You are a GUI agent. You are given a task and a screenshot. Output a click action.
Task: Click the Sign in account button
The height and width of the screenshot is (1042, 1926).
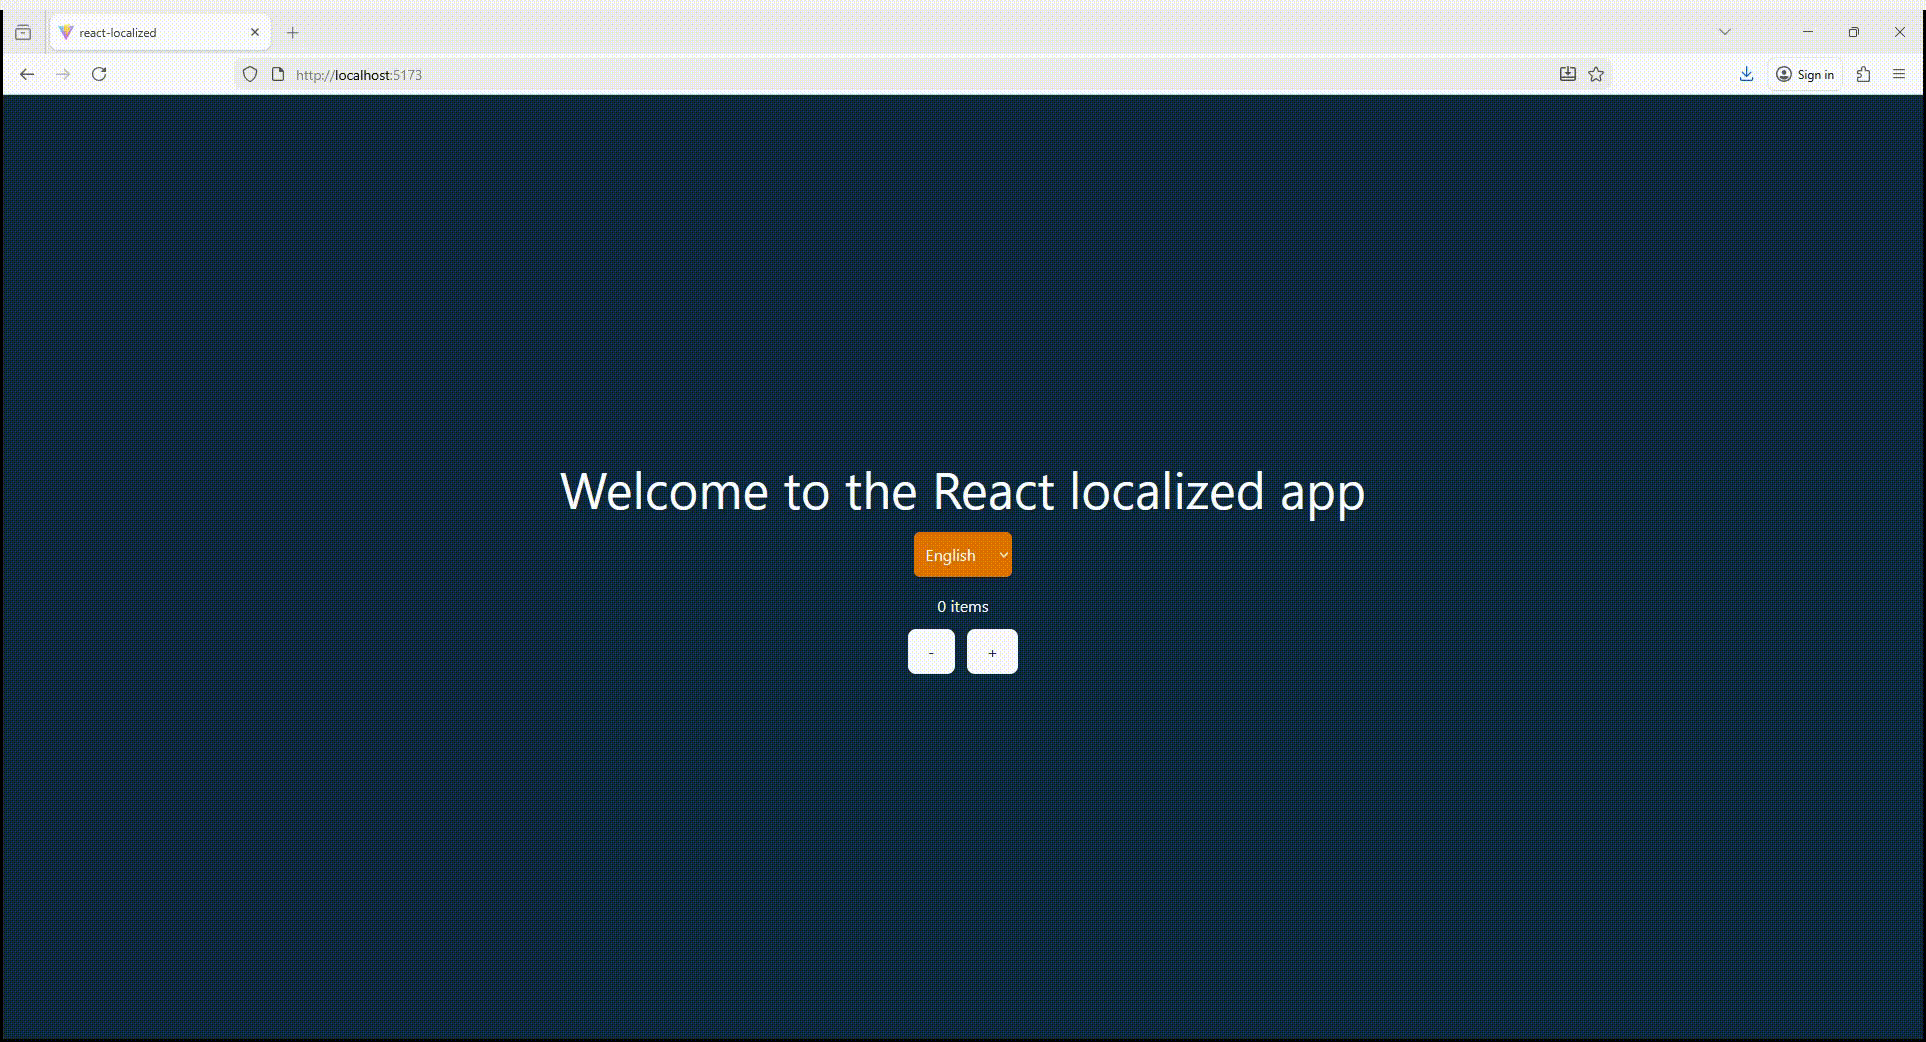point(1804,74)
